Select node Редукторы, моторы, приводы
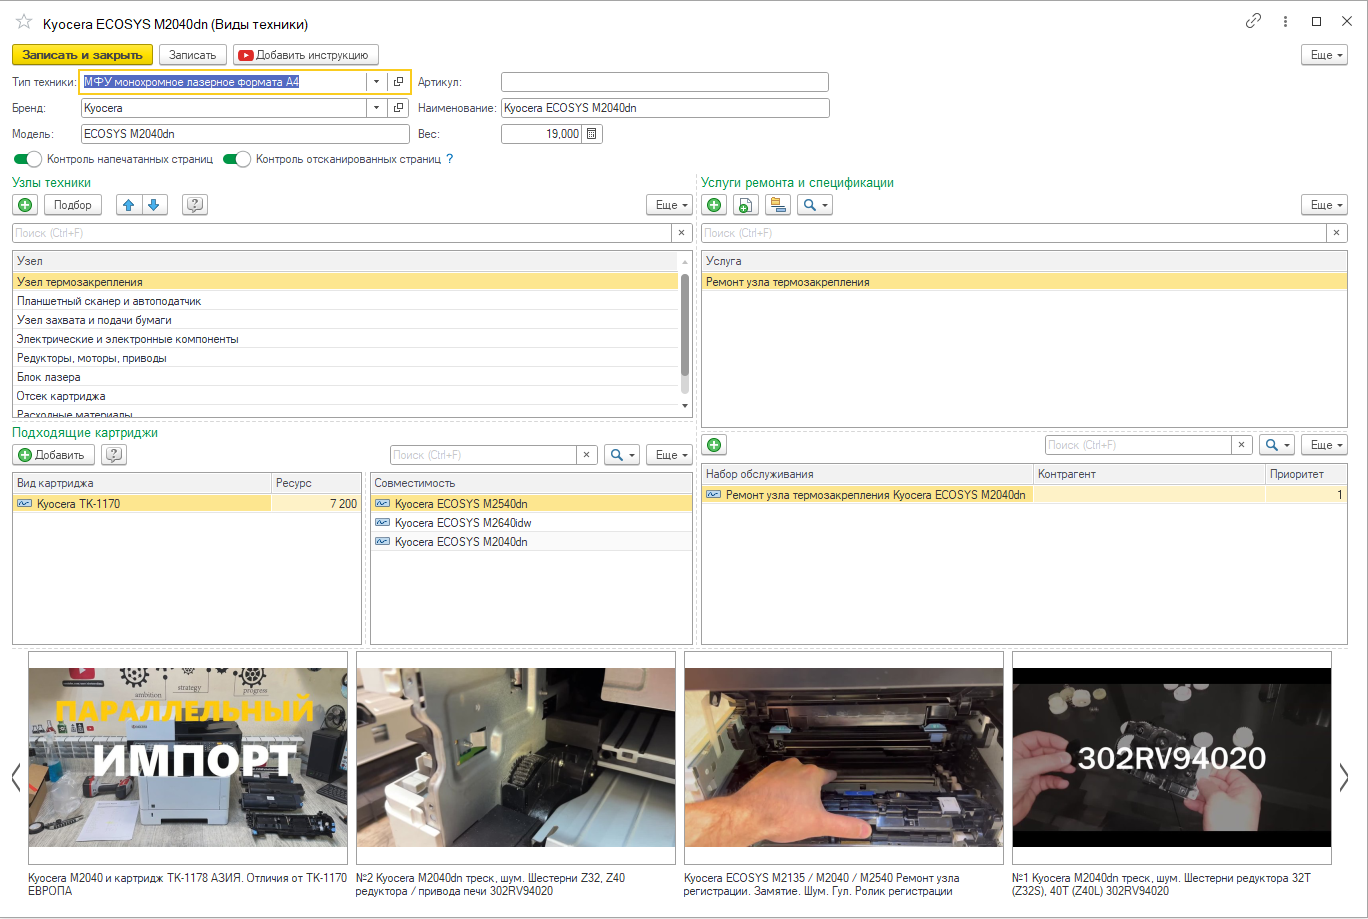This screenshot has width=1368, height=919. point(346,358)
